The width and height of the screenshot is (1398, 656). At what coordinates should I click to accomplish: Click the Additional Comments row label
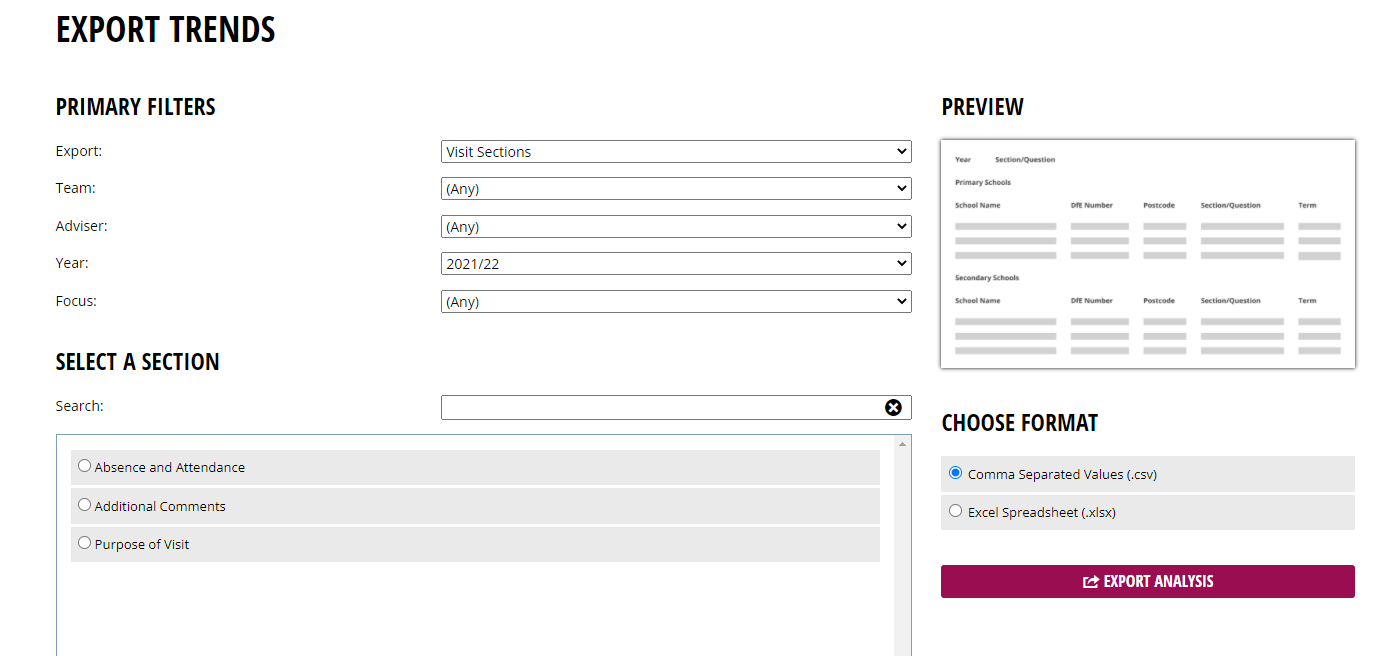[160, 506]
